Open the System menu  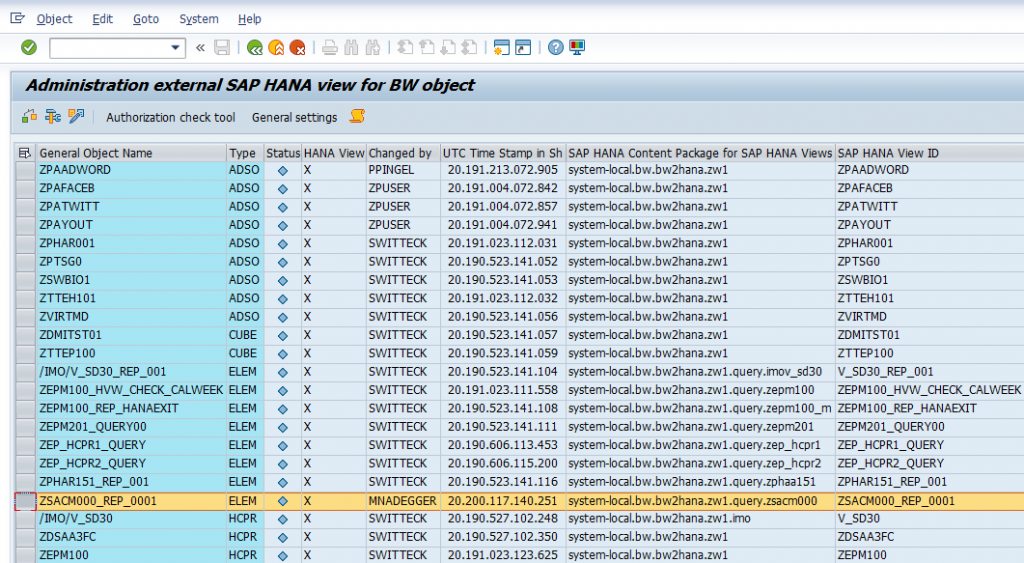[199, 19]
